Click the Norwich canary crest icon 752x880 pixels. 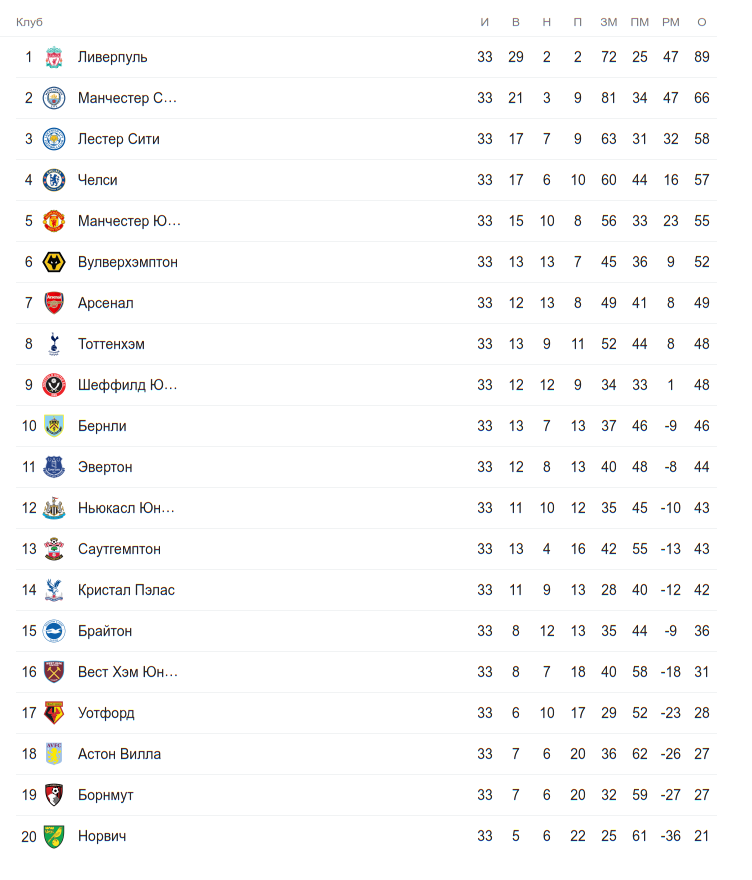tap(54, 836)
